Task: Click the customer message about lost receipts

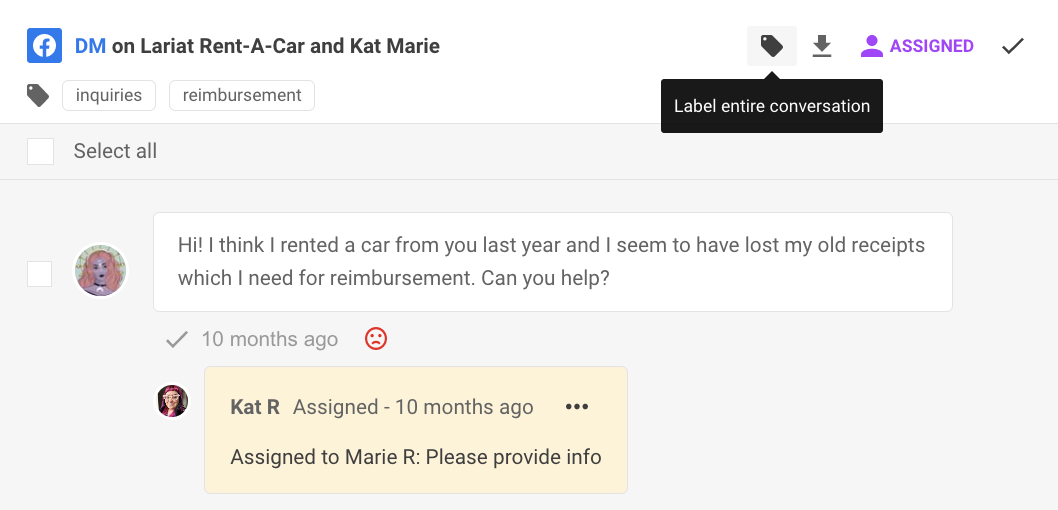Action: (x=553, y=262)
